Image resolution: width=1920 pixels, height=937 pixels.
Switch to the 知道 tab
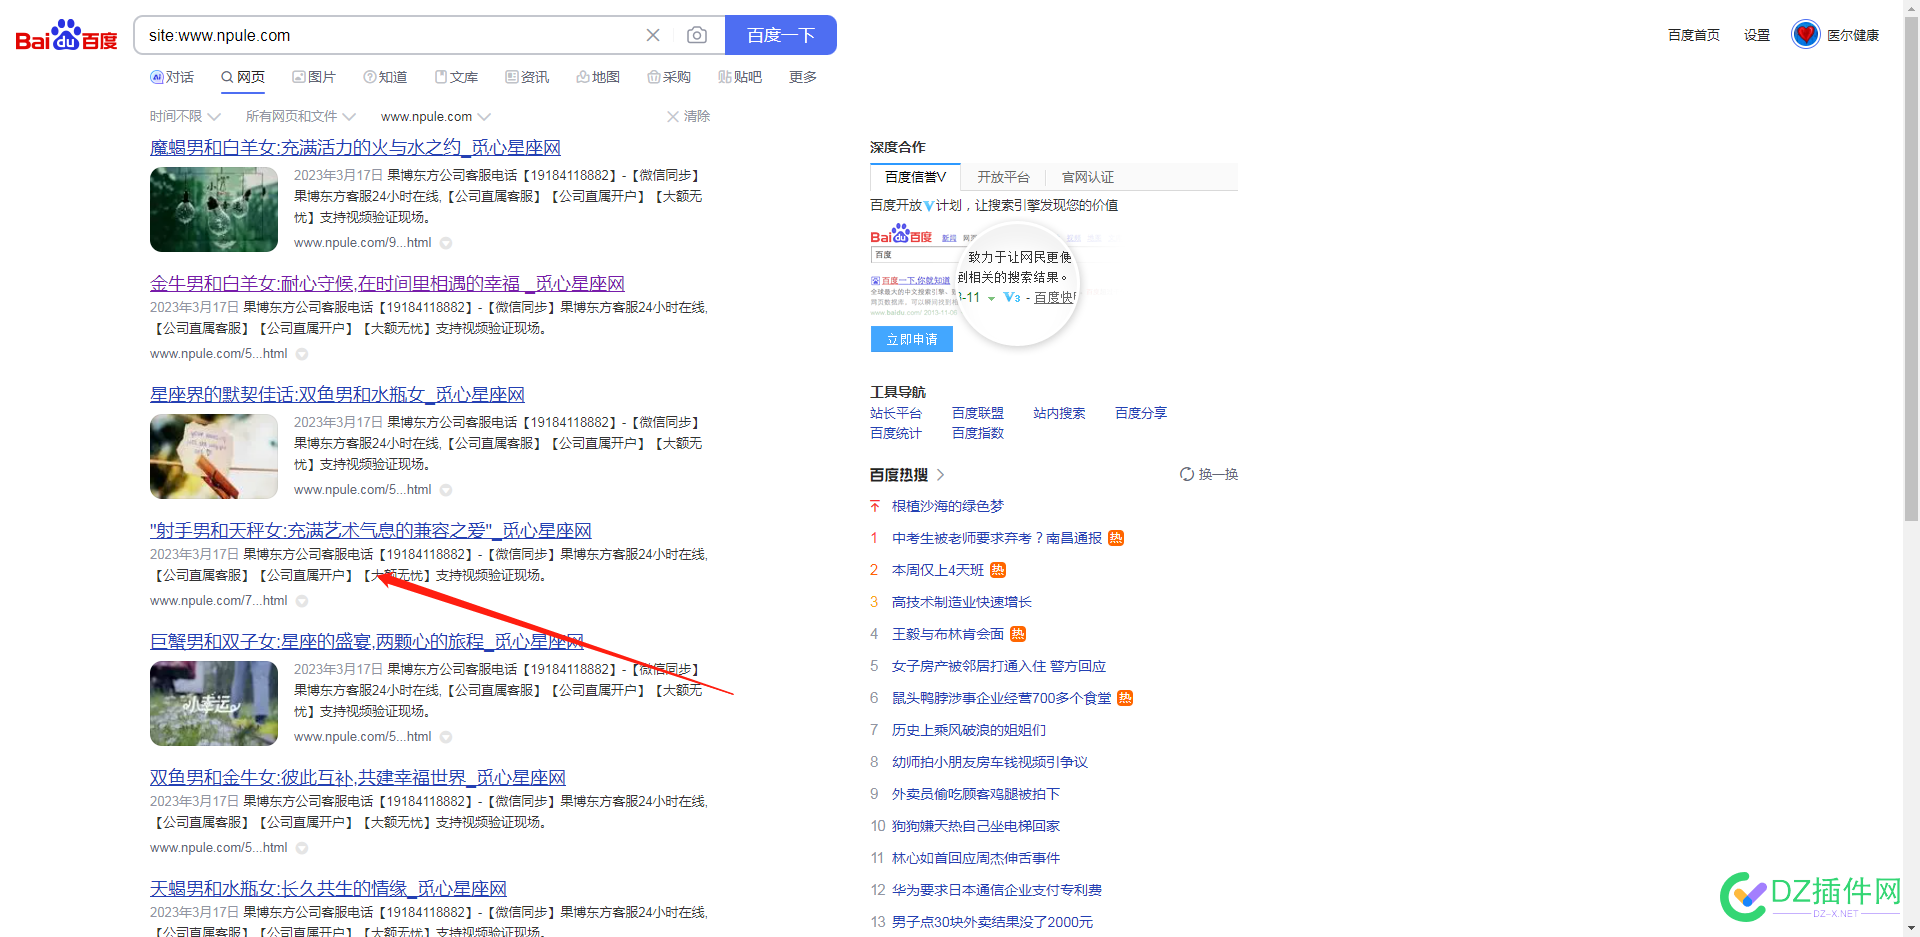click(385, 77)
